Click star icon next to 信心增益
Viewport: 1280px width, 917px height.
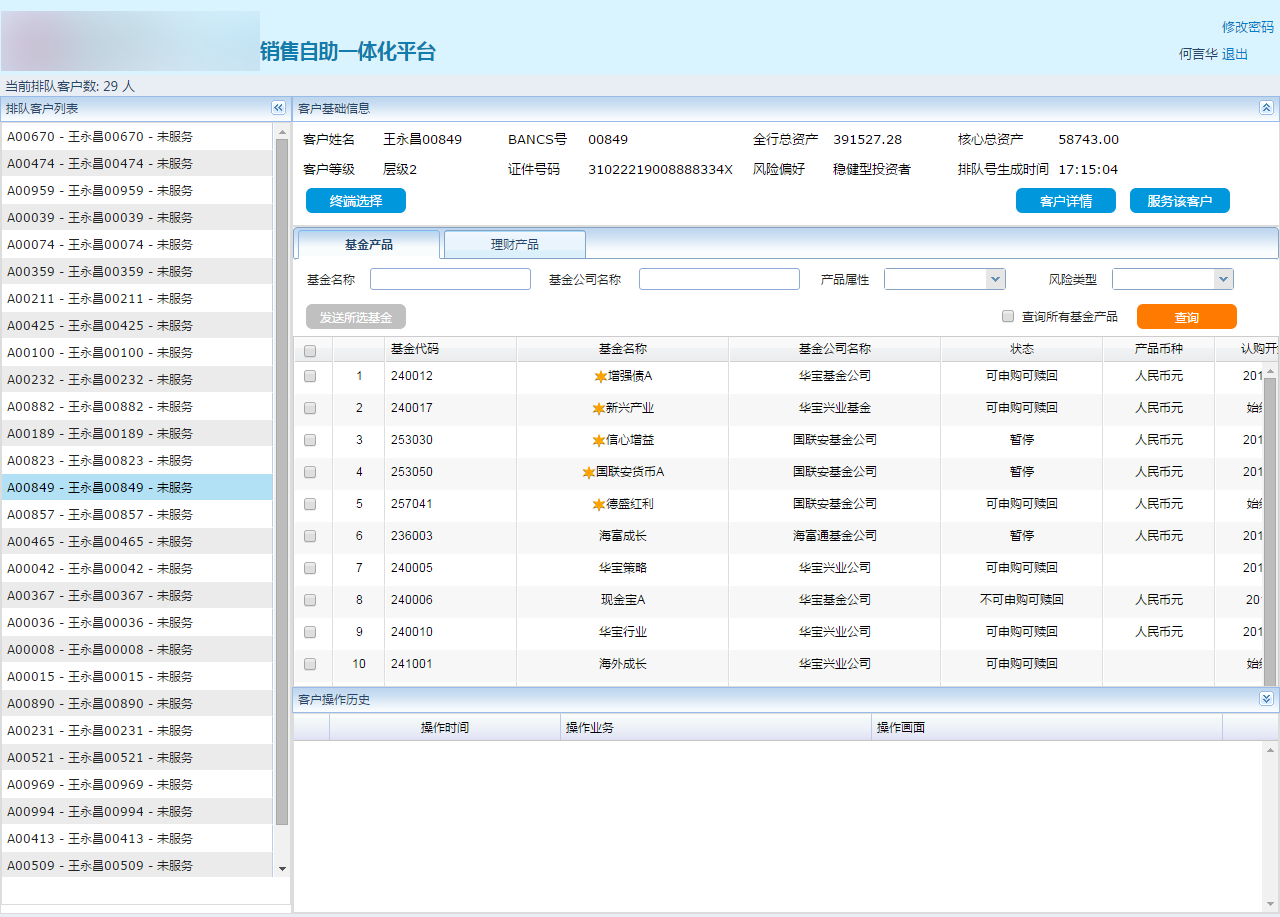[x=598, y=441]
